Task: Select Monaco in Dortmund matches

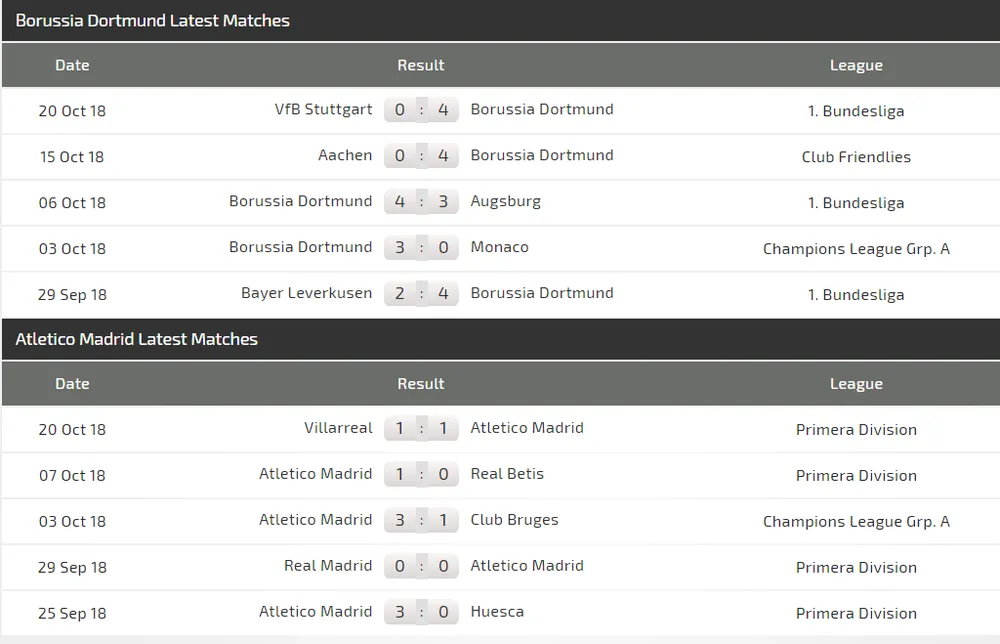Action: (x=499, y=248)
